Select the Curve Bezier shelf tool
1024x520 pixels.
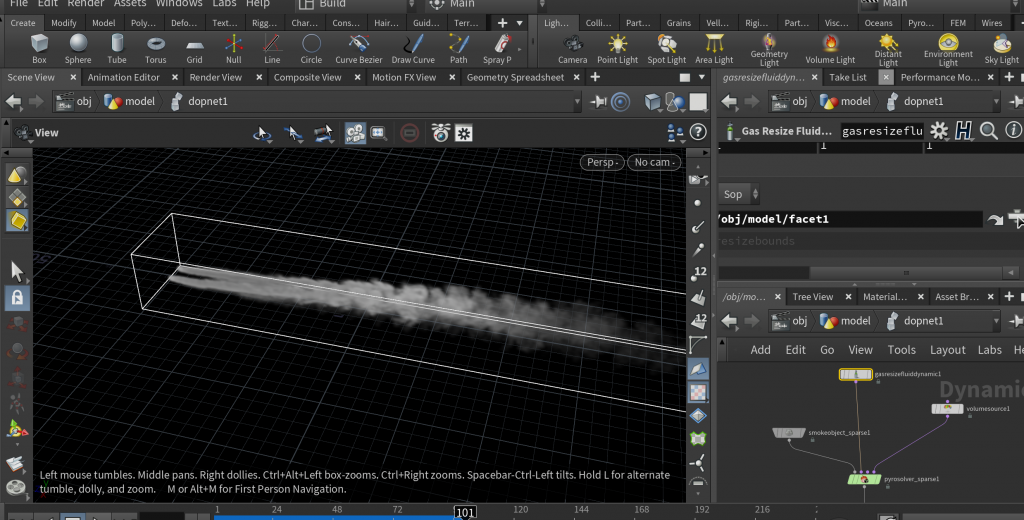click(359, 49)
